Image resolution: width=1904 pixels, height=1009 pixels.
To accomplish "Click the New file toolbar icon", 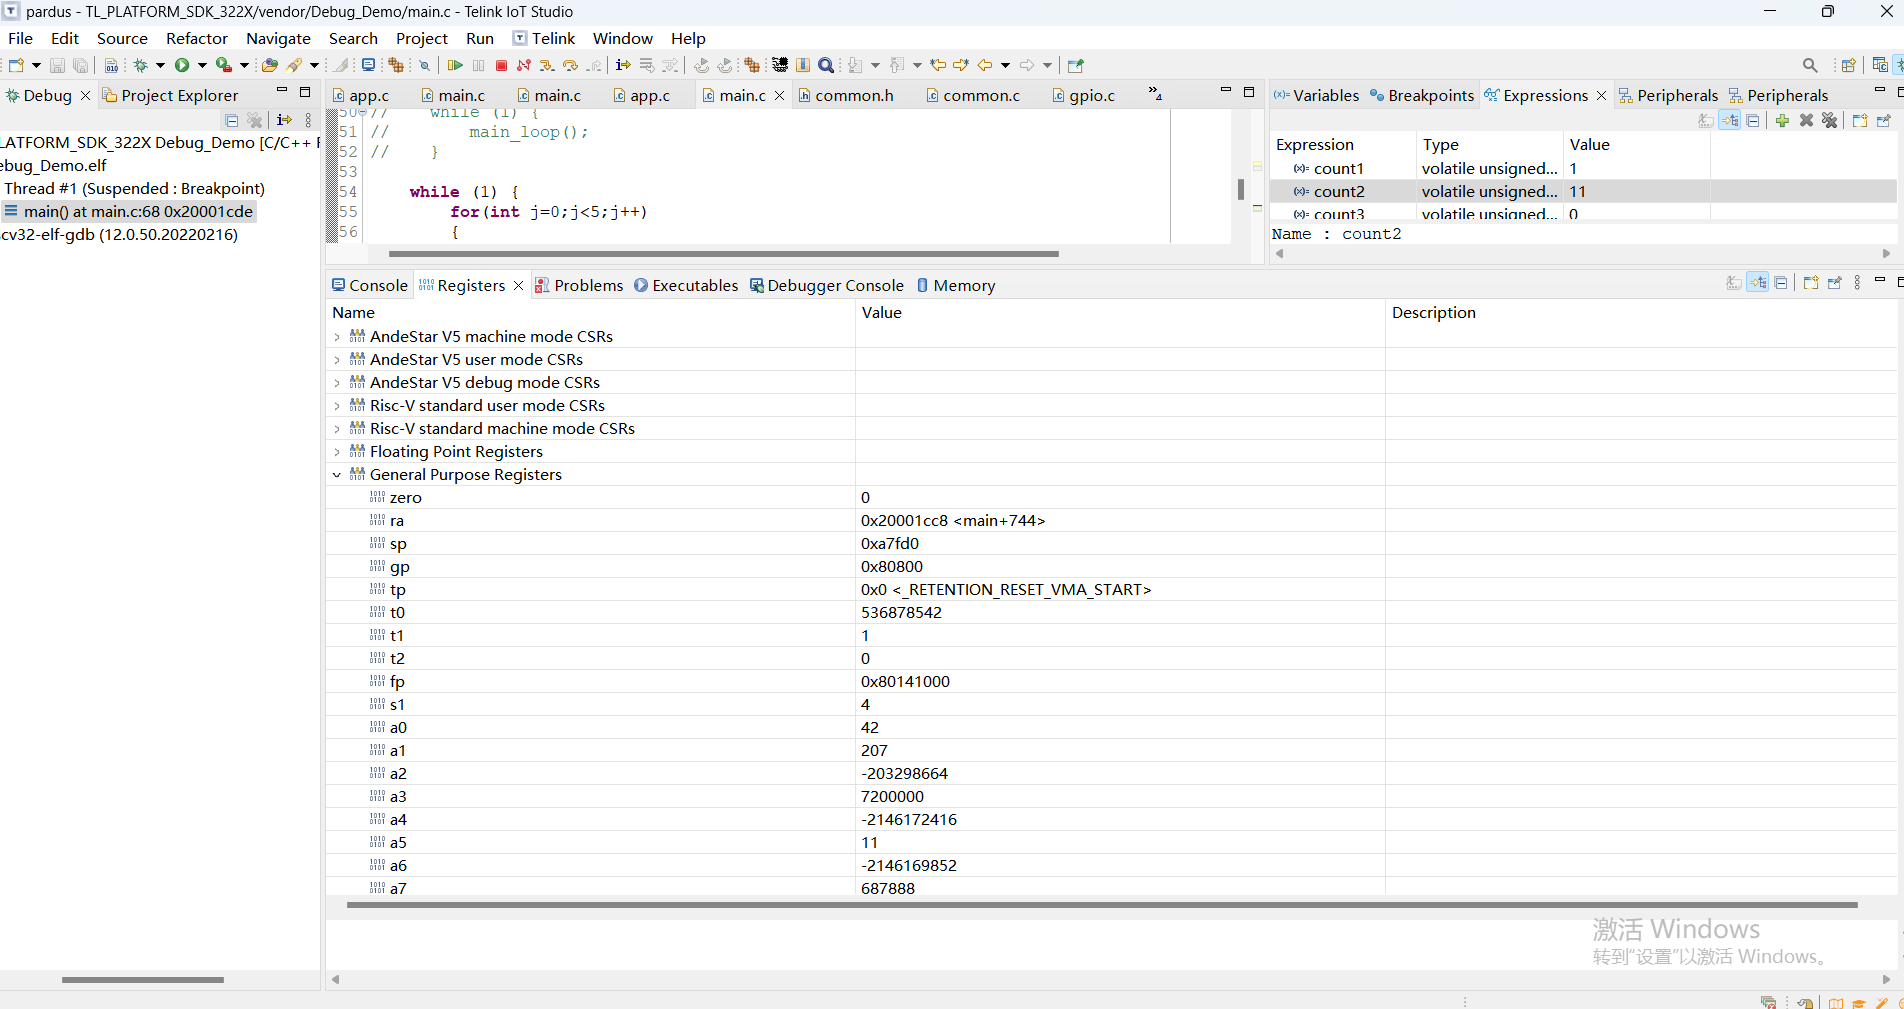I will tap(17, 65).
